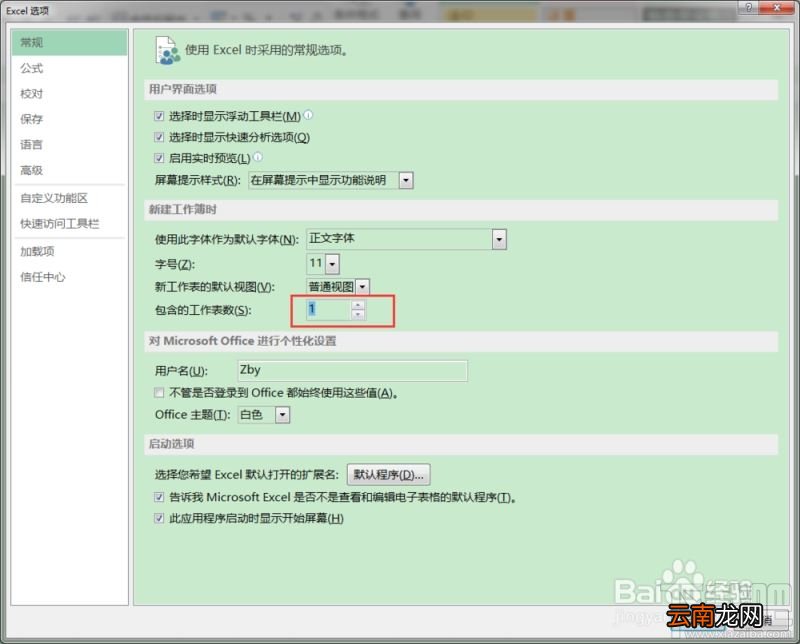800x644 pixels.
Task: Go to the 高级 options category
Action: pyautogui.click(x=69, y=170)
